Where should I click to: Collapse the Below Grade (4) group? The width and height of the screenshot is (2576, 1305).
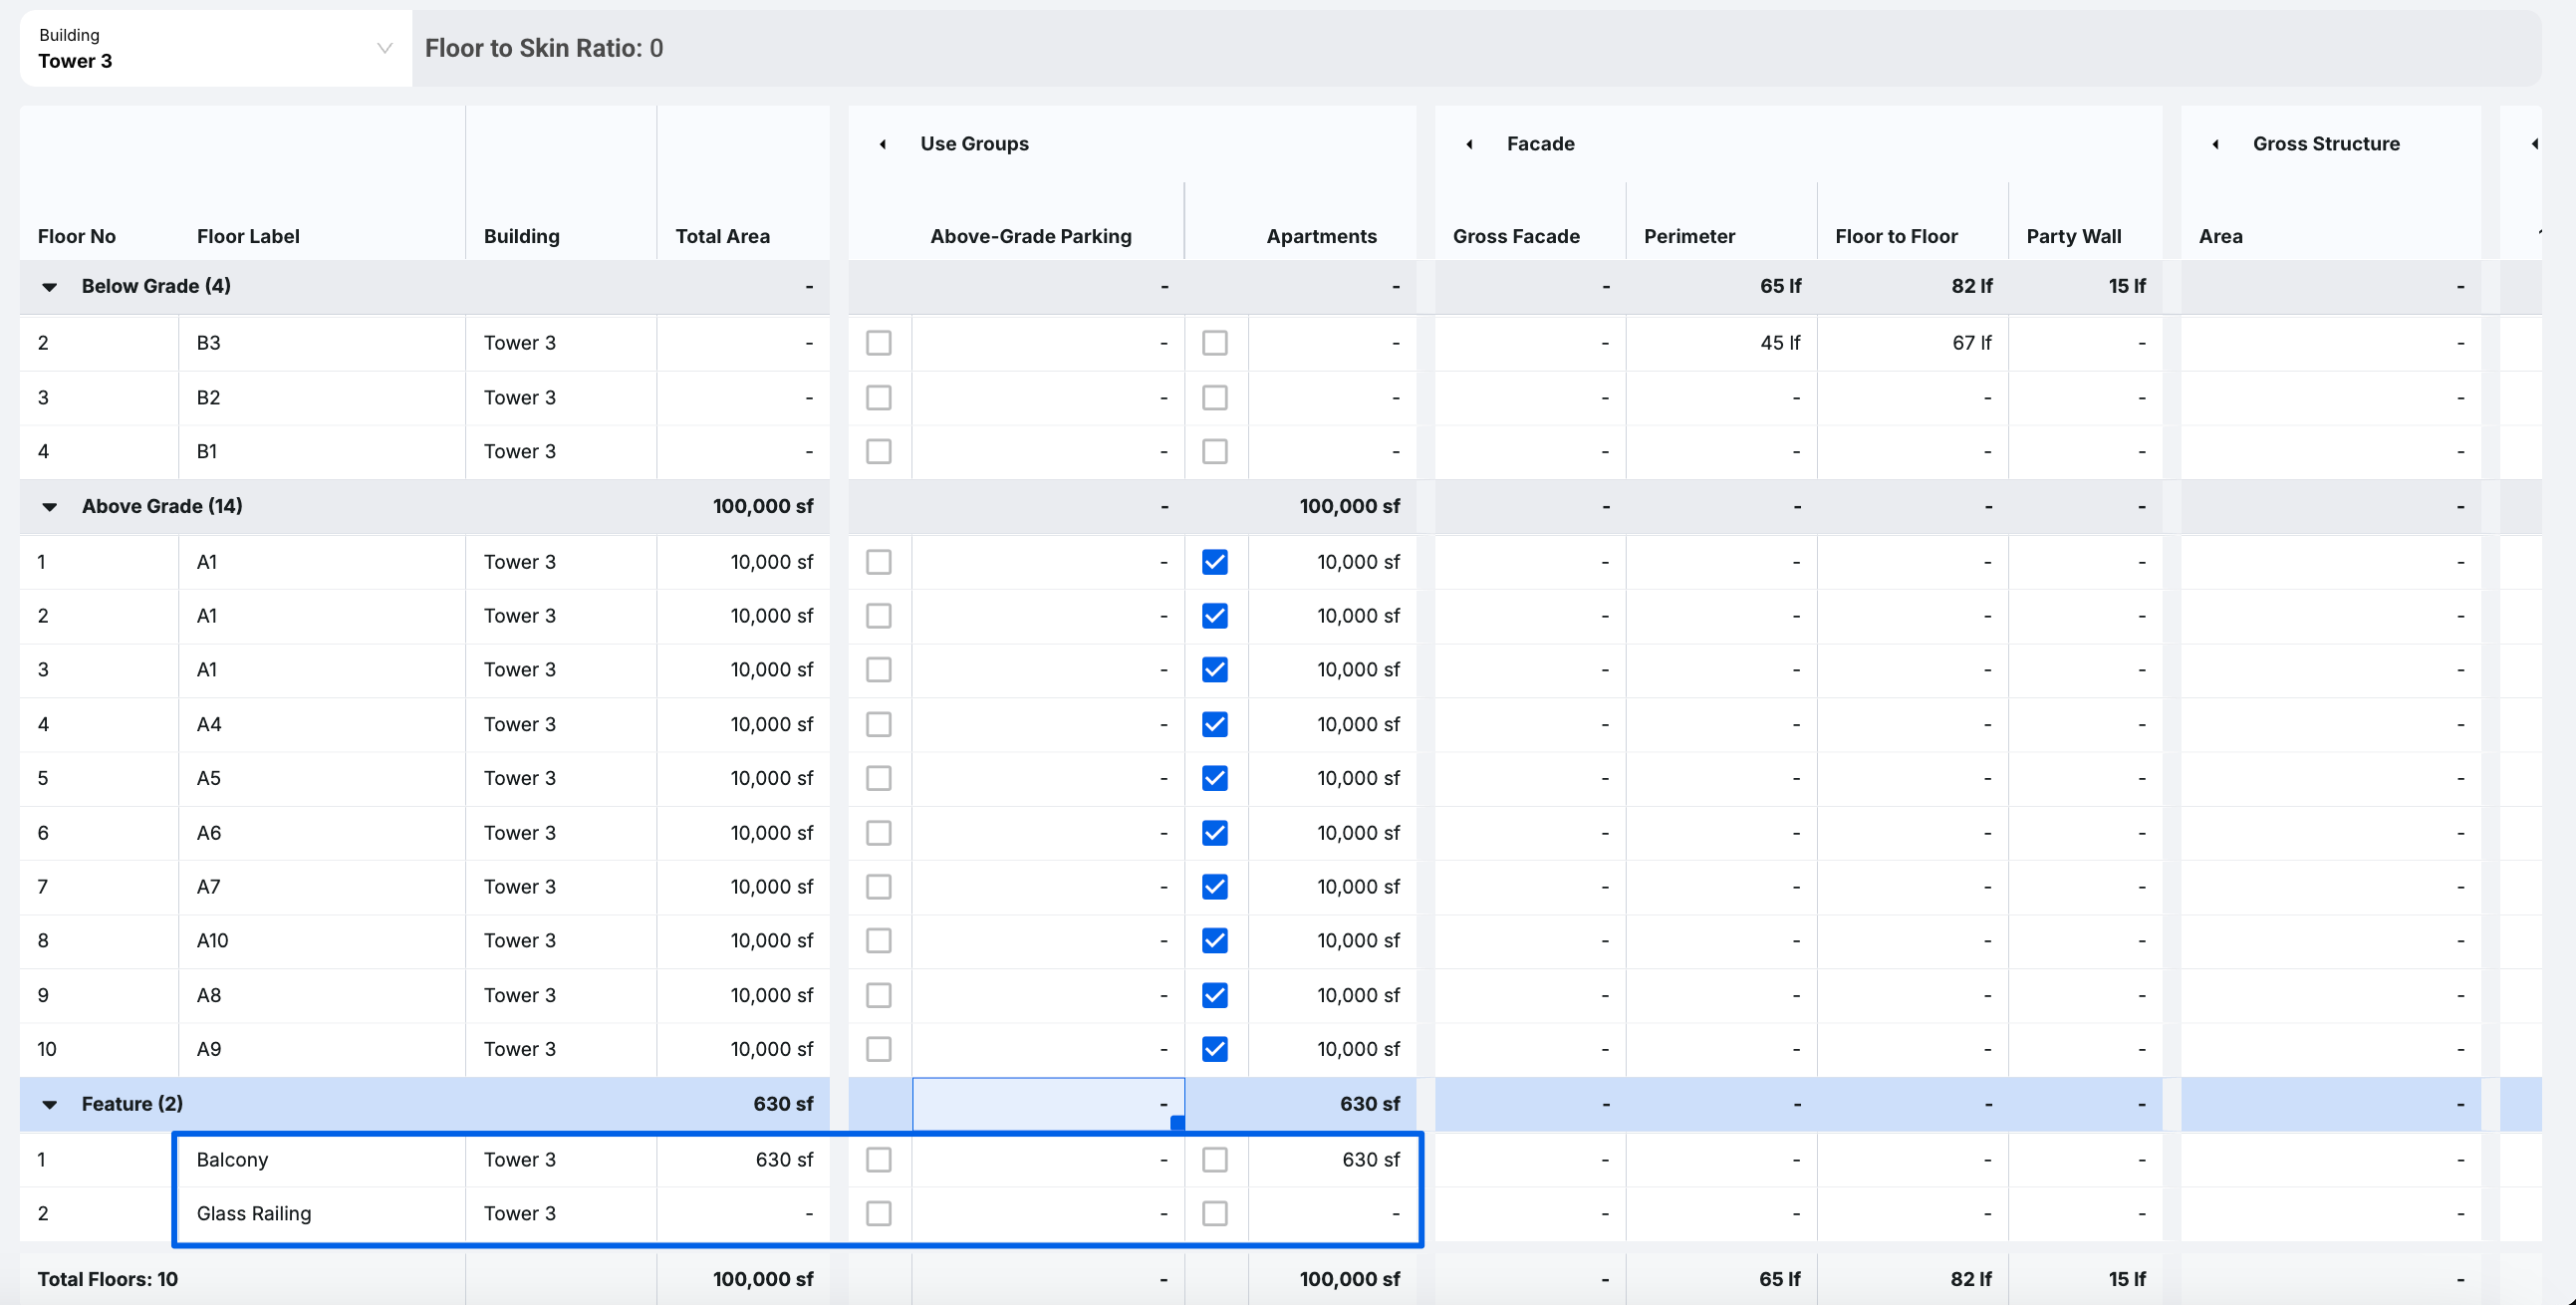(x=49, y=287)
